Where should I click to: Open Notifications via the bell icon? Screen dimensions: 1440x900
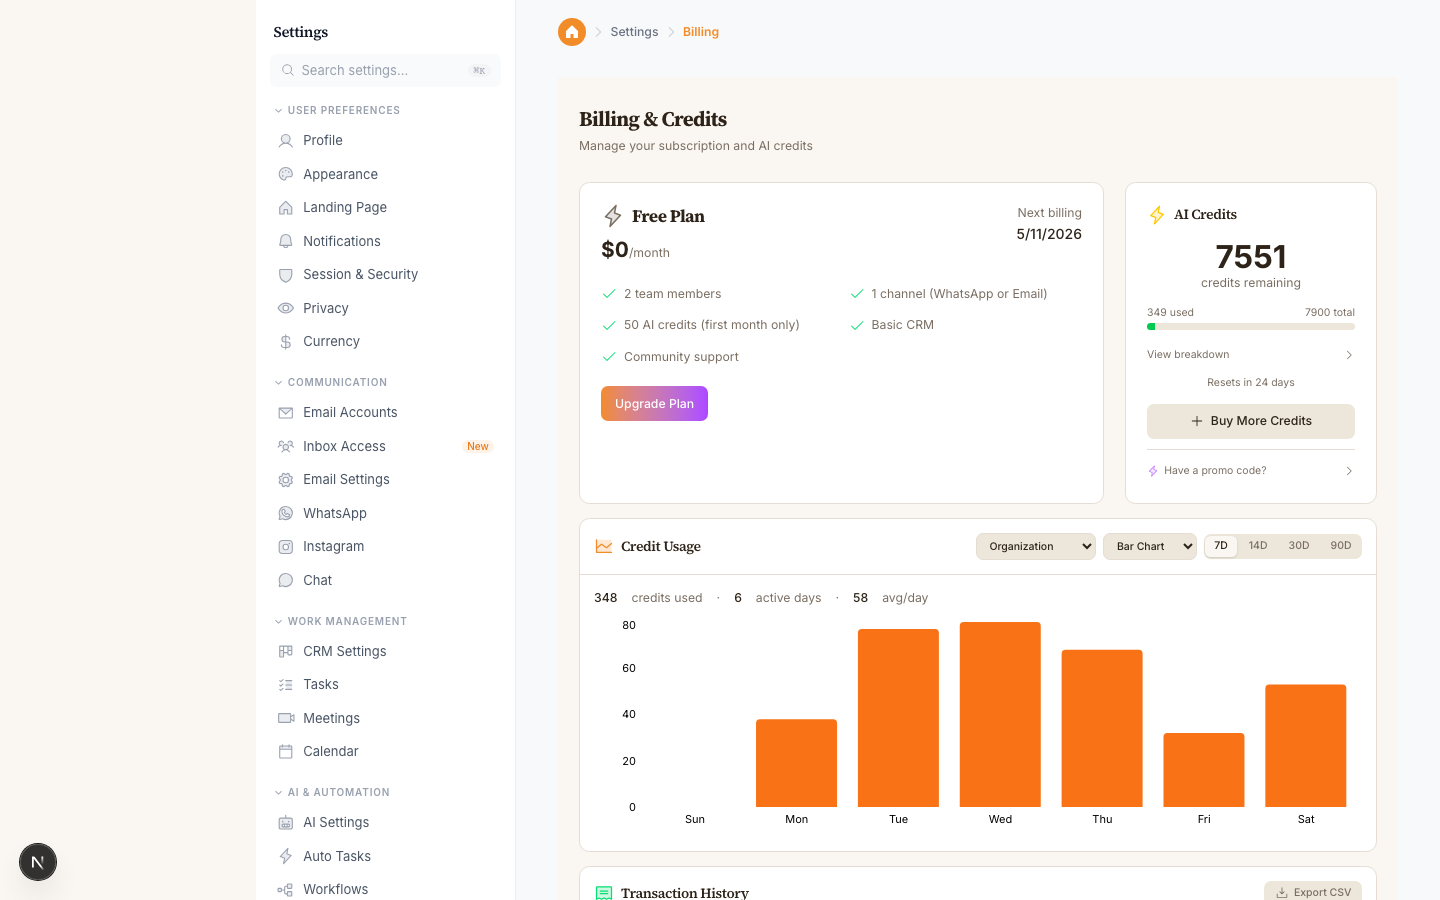coord(286,241)
